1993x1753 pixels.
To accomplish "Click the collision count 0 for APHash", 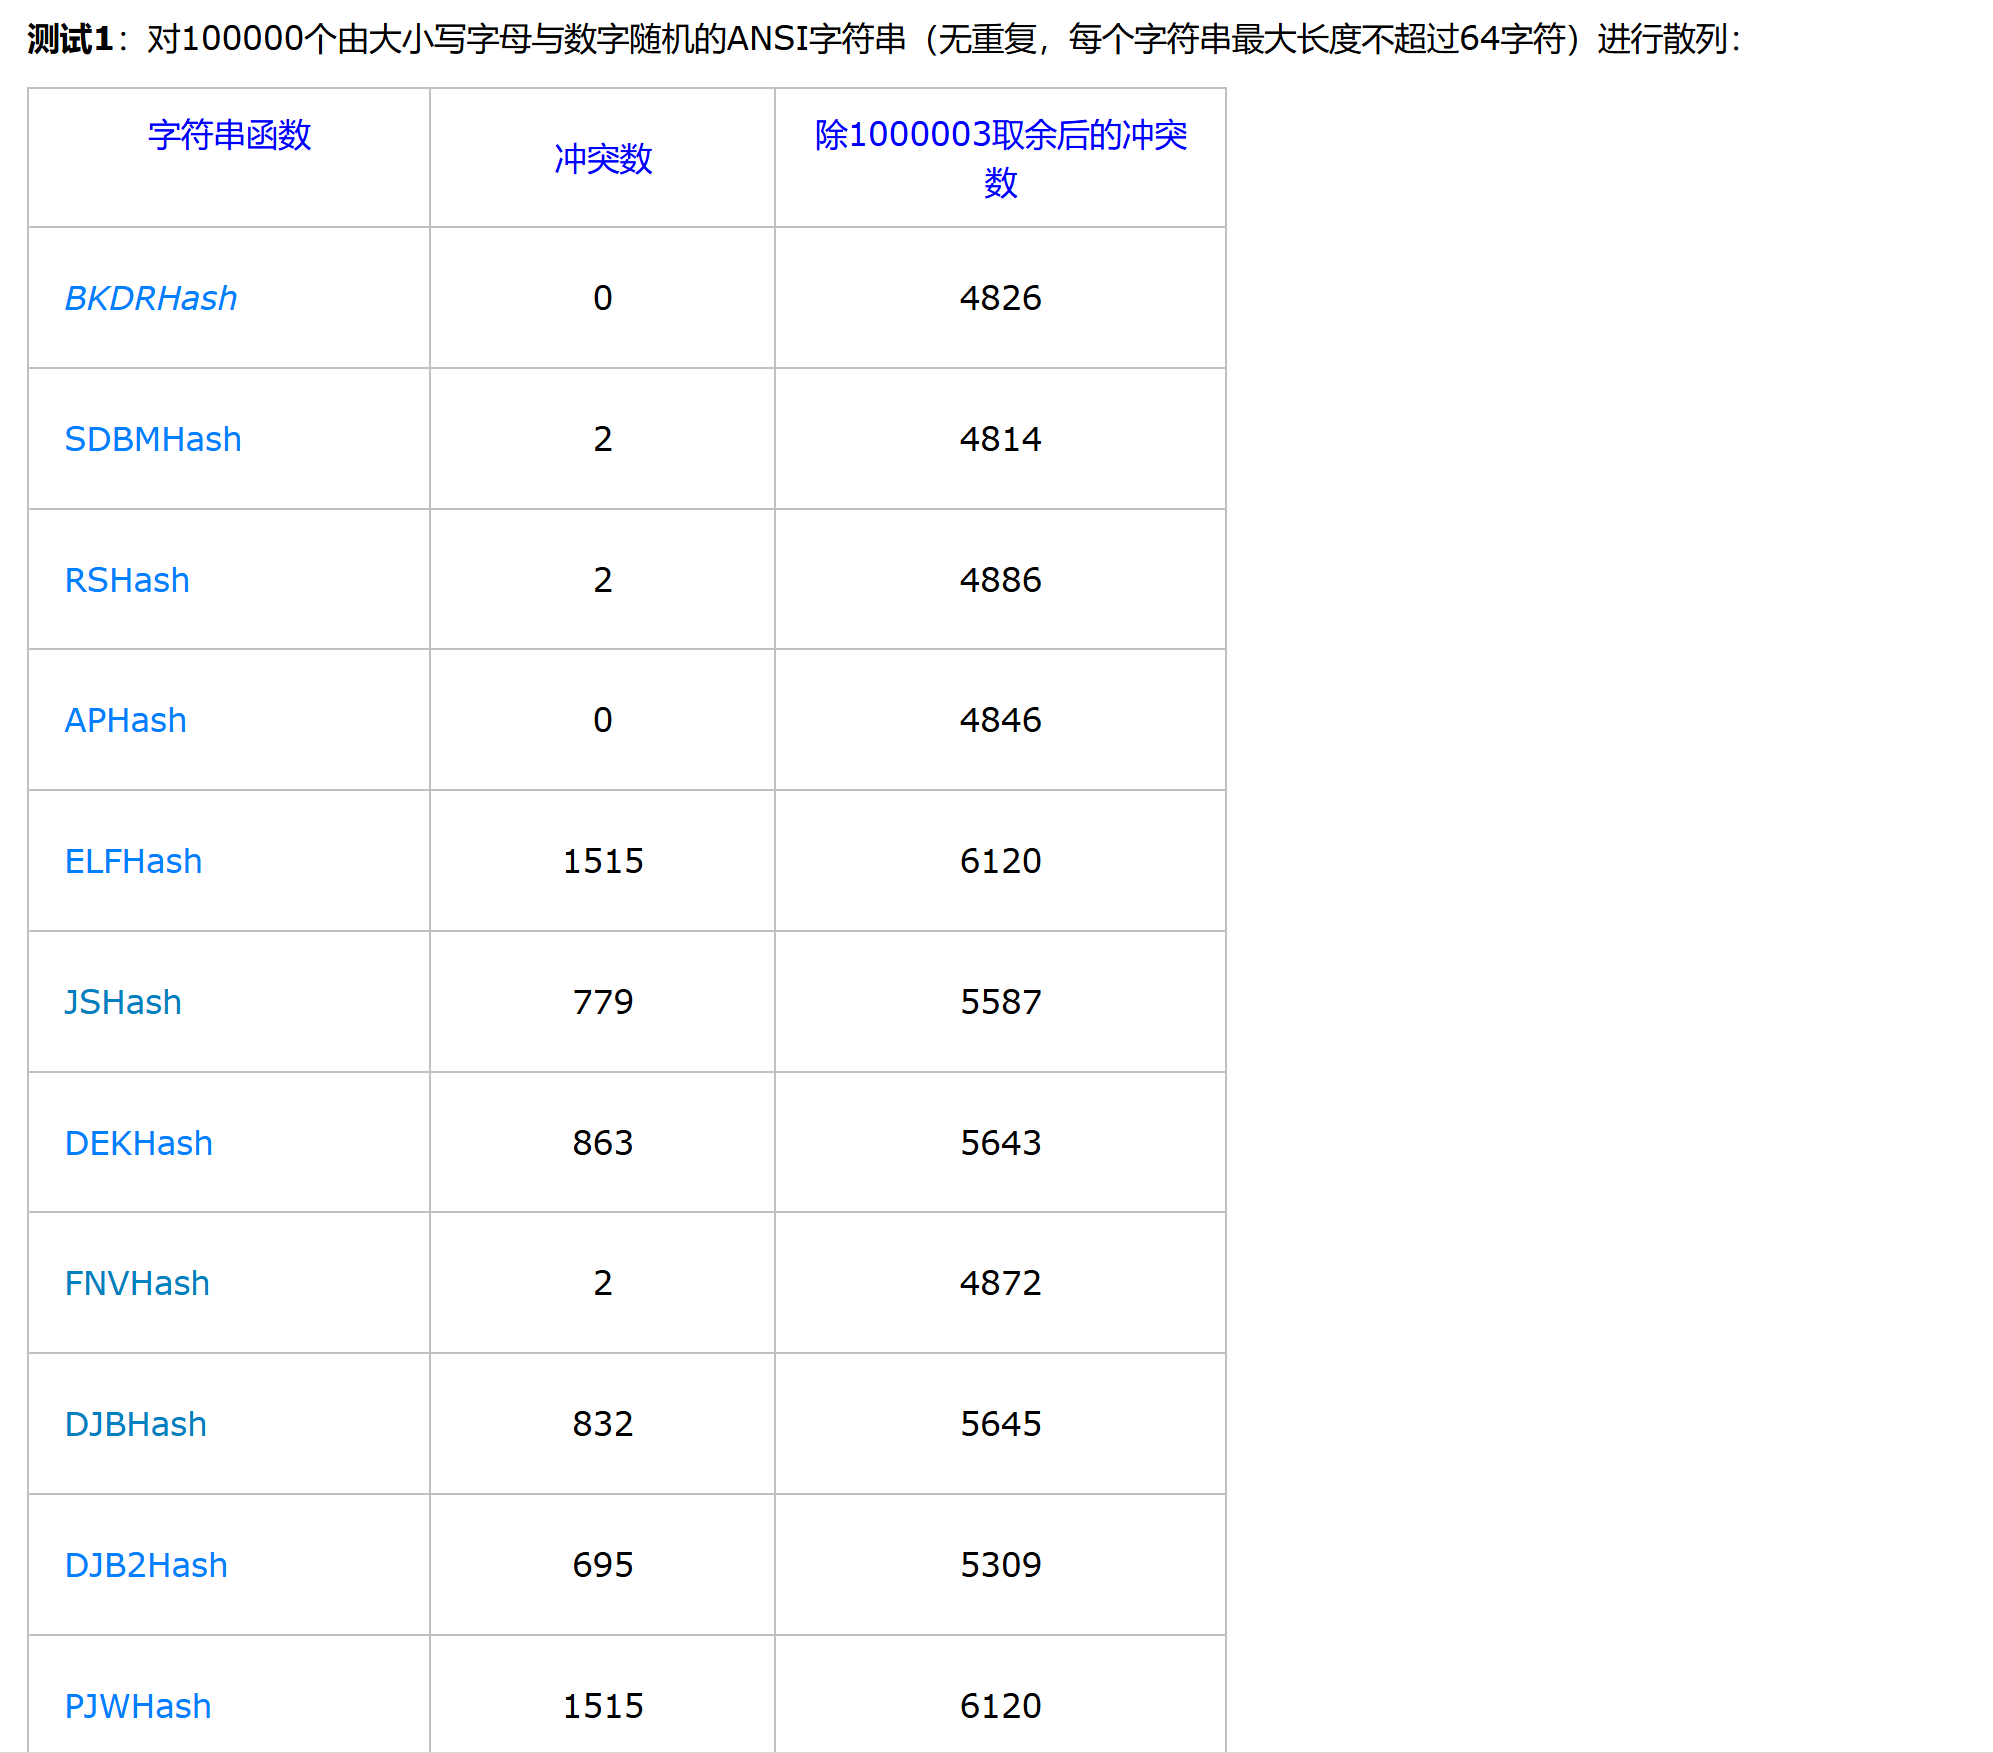I will (x=603, y=720).
